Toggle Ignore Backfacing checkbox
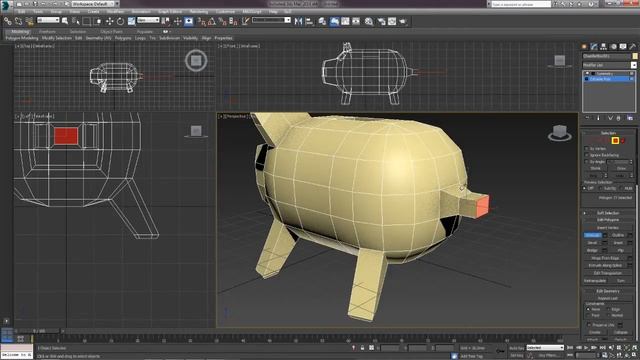Image resolution: width=640 pixels, height=360 pixels. click(x=587, y=155)
